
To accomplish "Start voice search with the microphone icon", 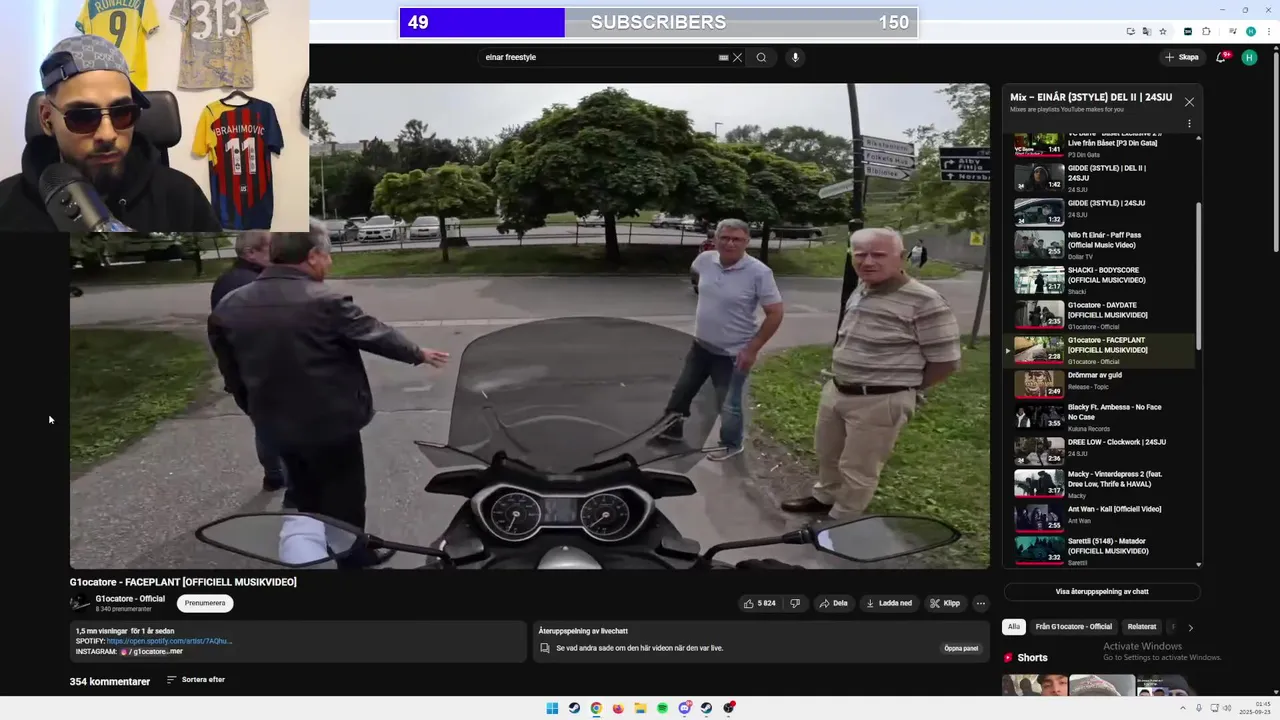I will [x=796, y=57].
